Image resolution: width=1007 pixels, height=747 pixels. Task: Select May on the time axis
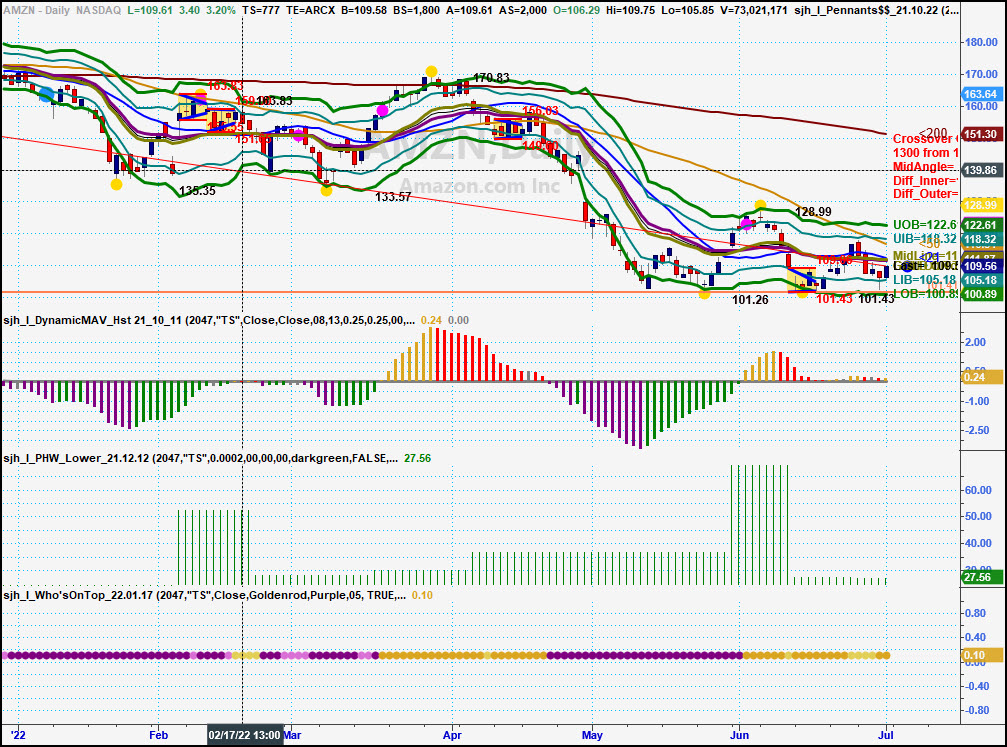click(x=592, y=735)
